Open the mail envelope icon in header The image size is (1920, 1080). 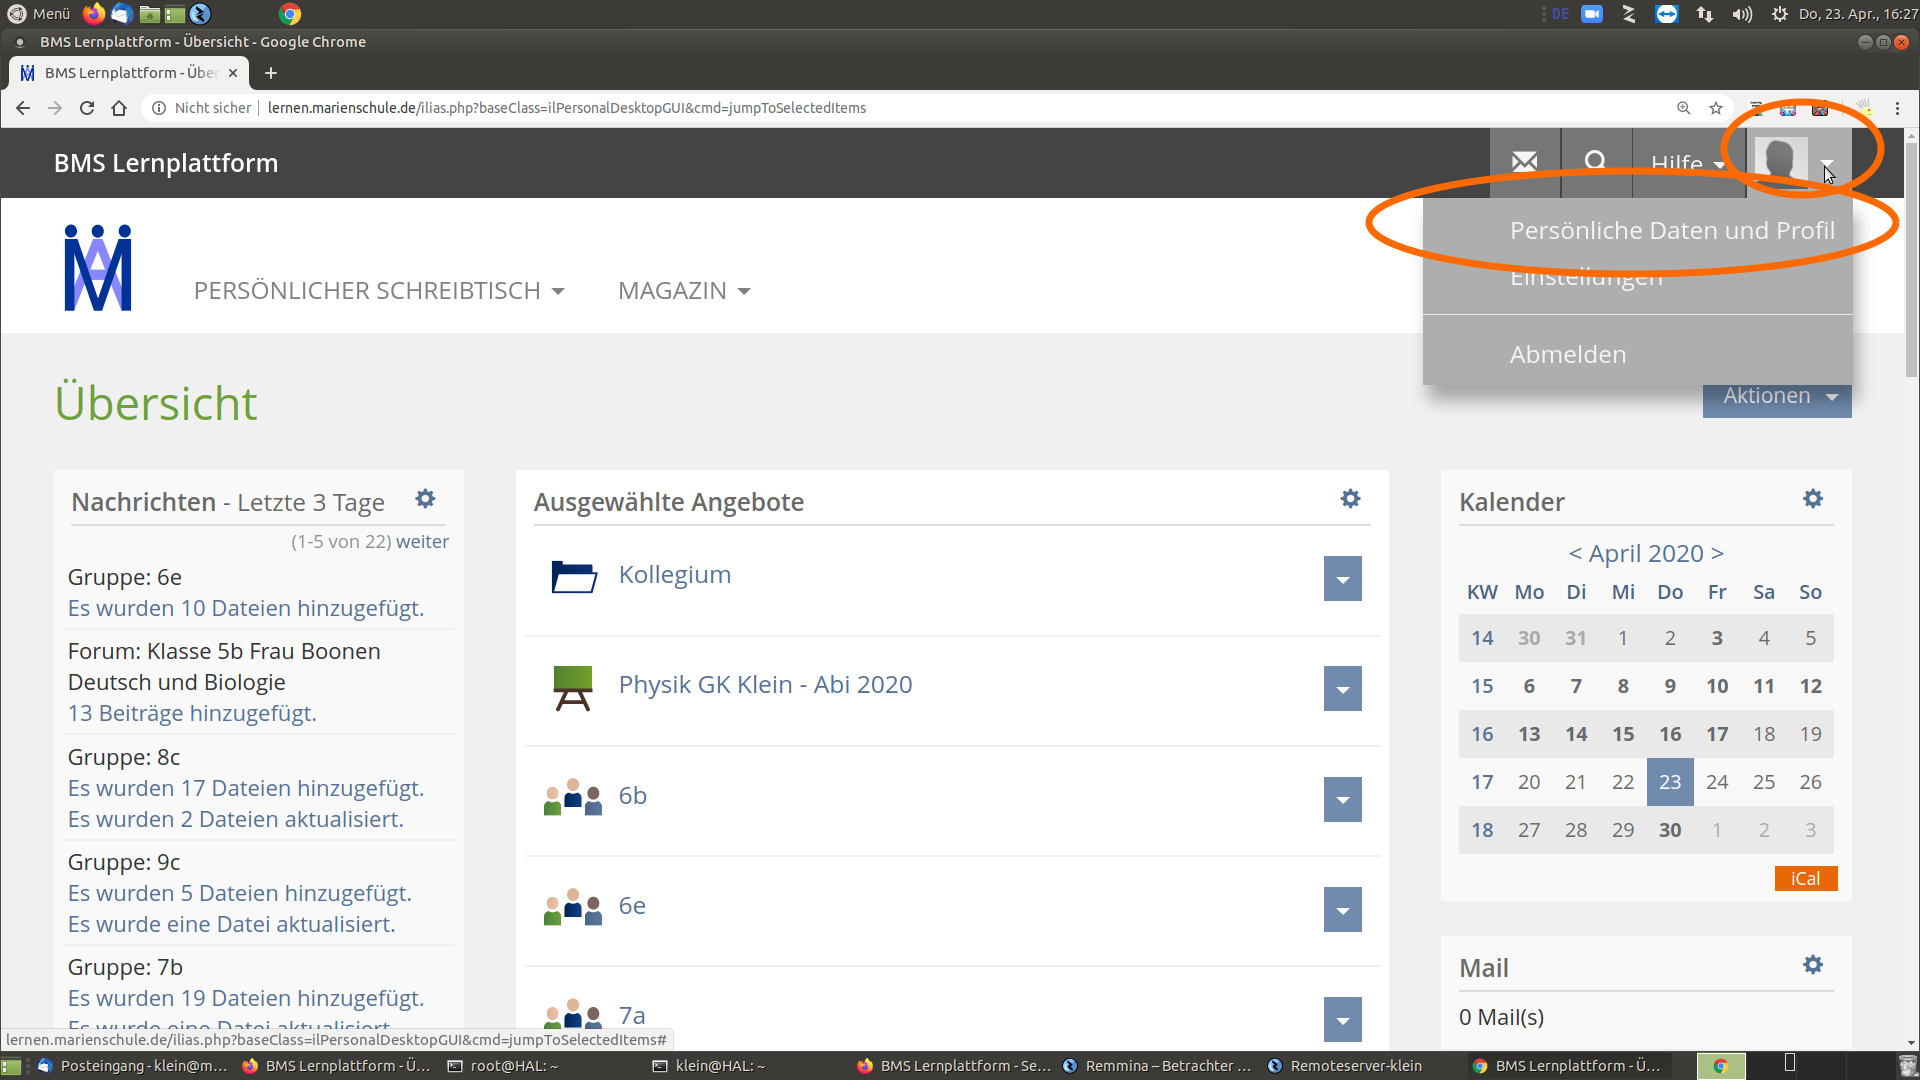coord(1524,162)
